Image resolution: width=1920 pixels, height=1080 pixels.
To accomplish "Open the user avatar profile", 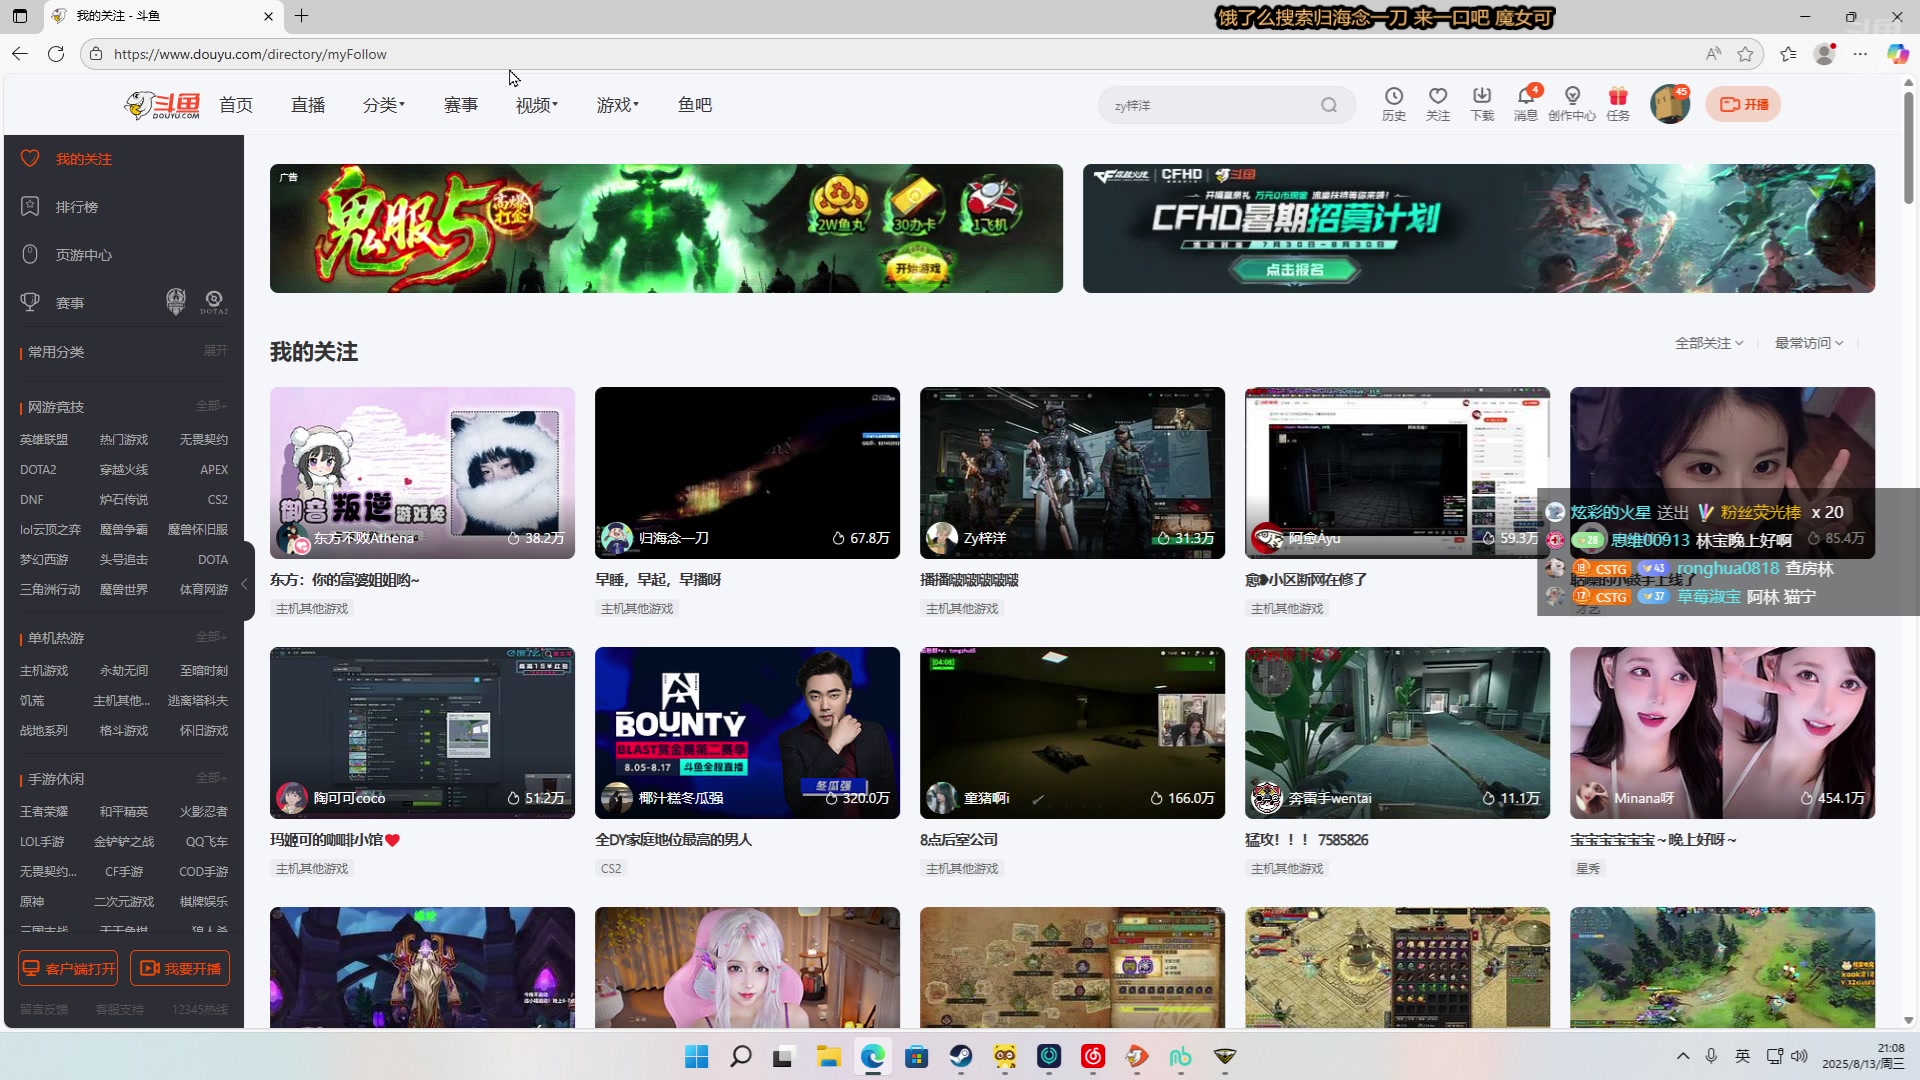I will 1669,104.
